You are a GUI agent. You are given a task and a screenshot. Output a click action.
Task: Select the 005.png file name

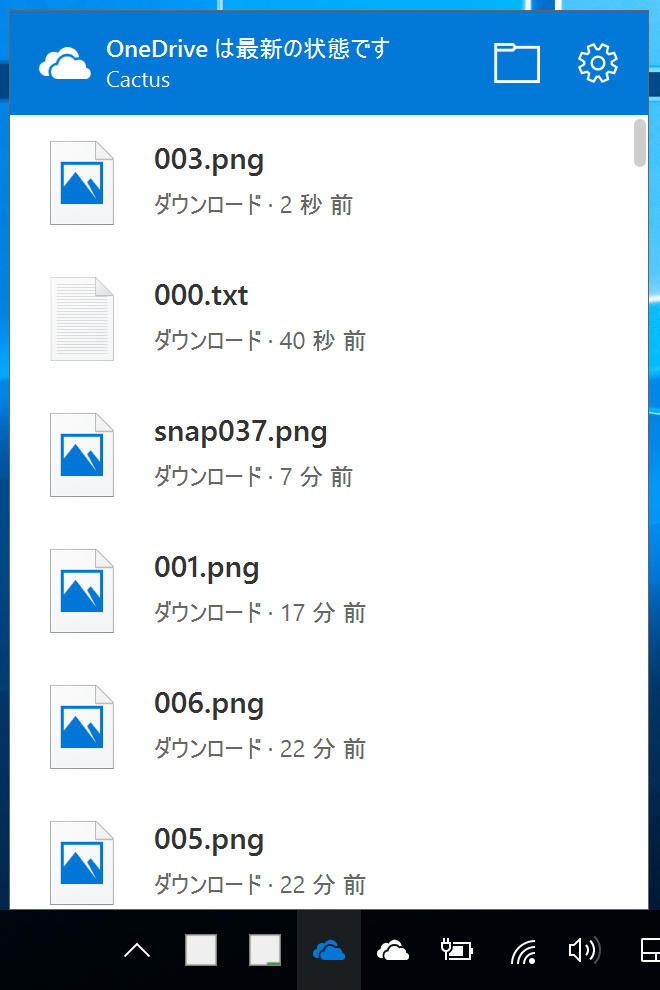click(x=209, y=840)
